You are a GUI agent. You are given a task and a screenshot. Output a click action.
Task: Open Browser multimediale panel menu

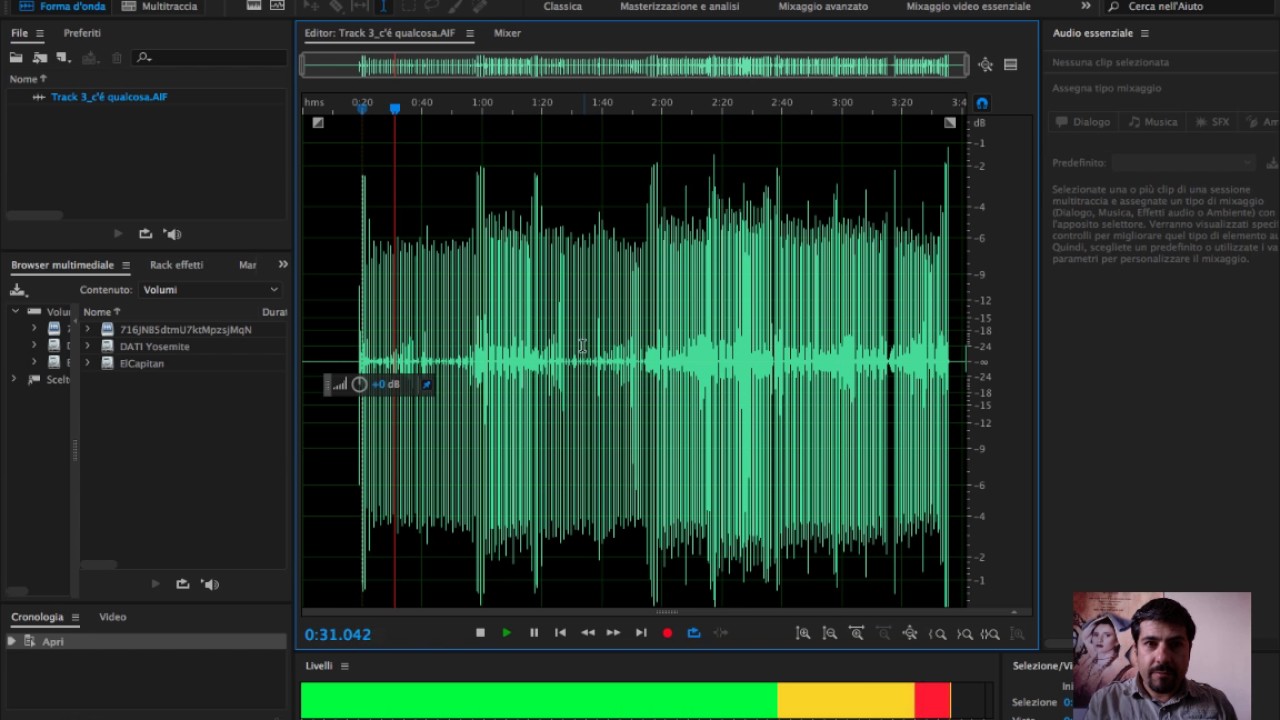coord(126,265)
